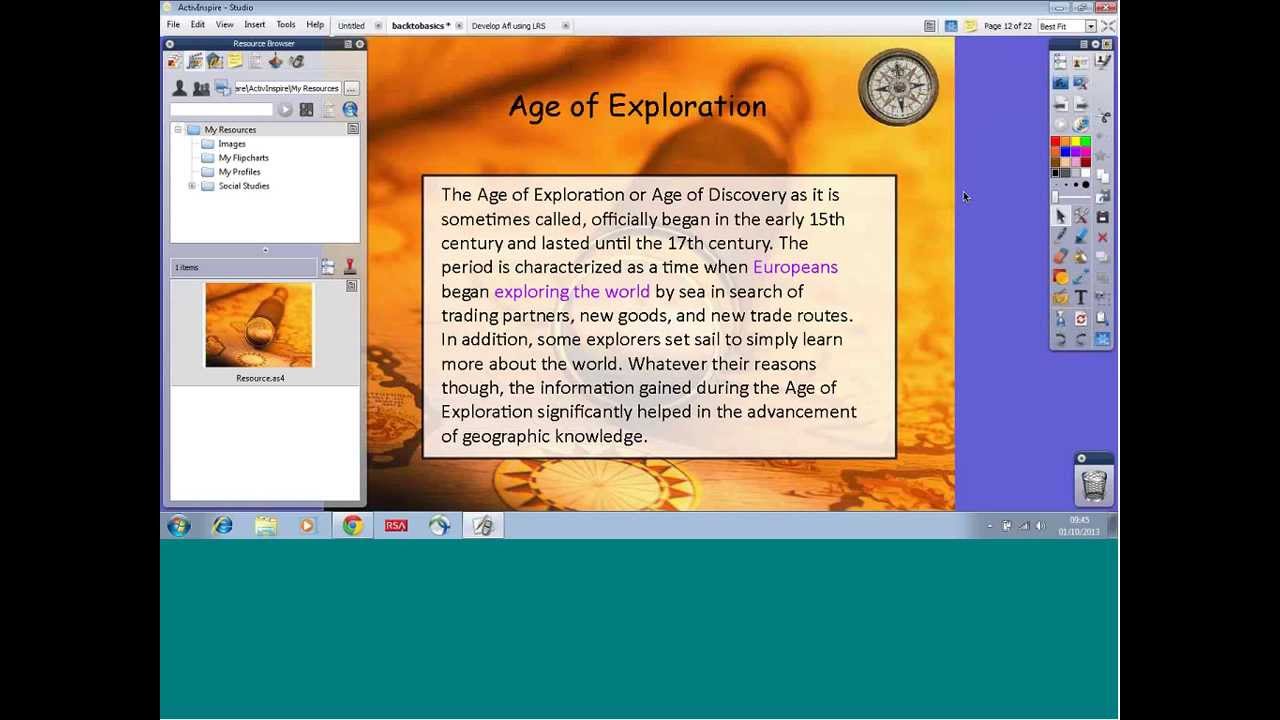Screen dimensions: 1280x720
Task: Open the View menu
Action: pyautogui.click(x=225, y=25)
